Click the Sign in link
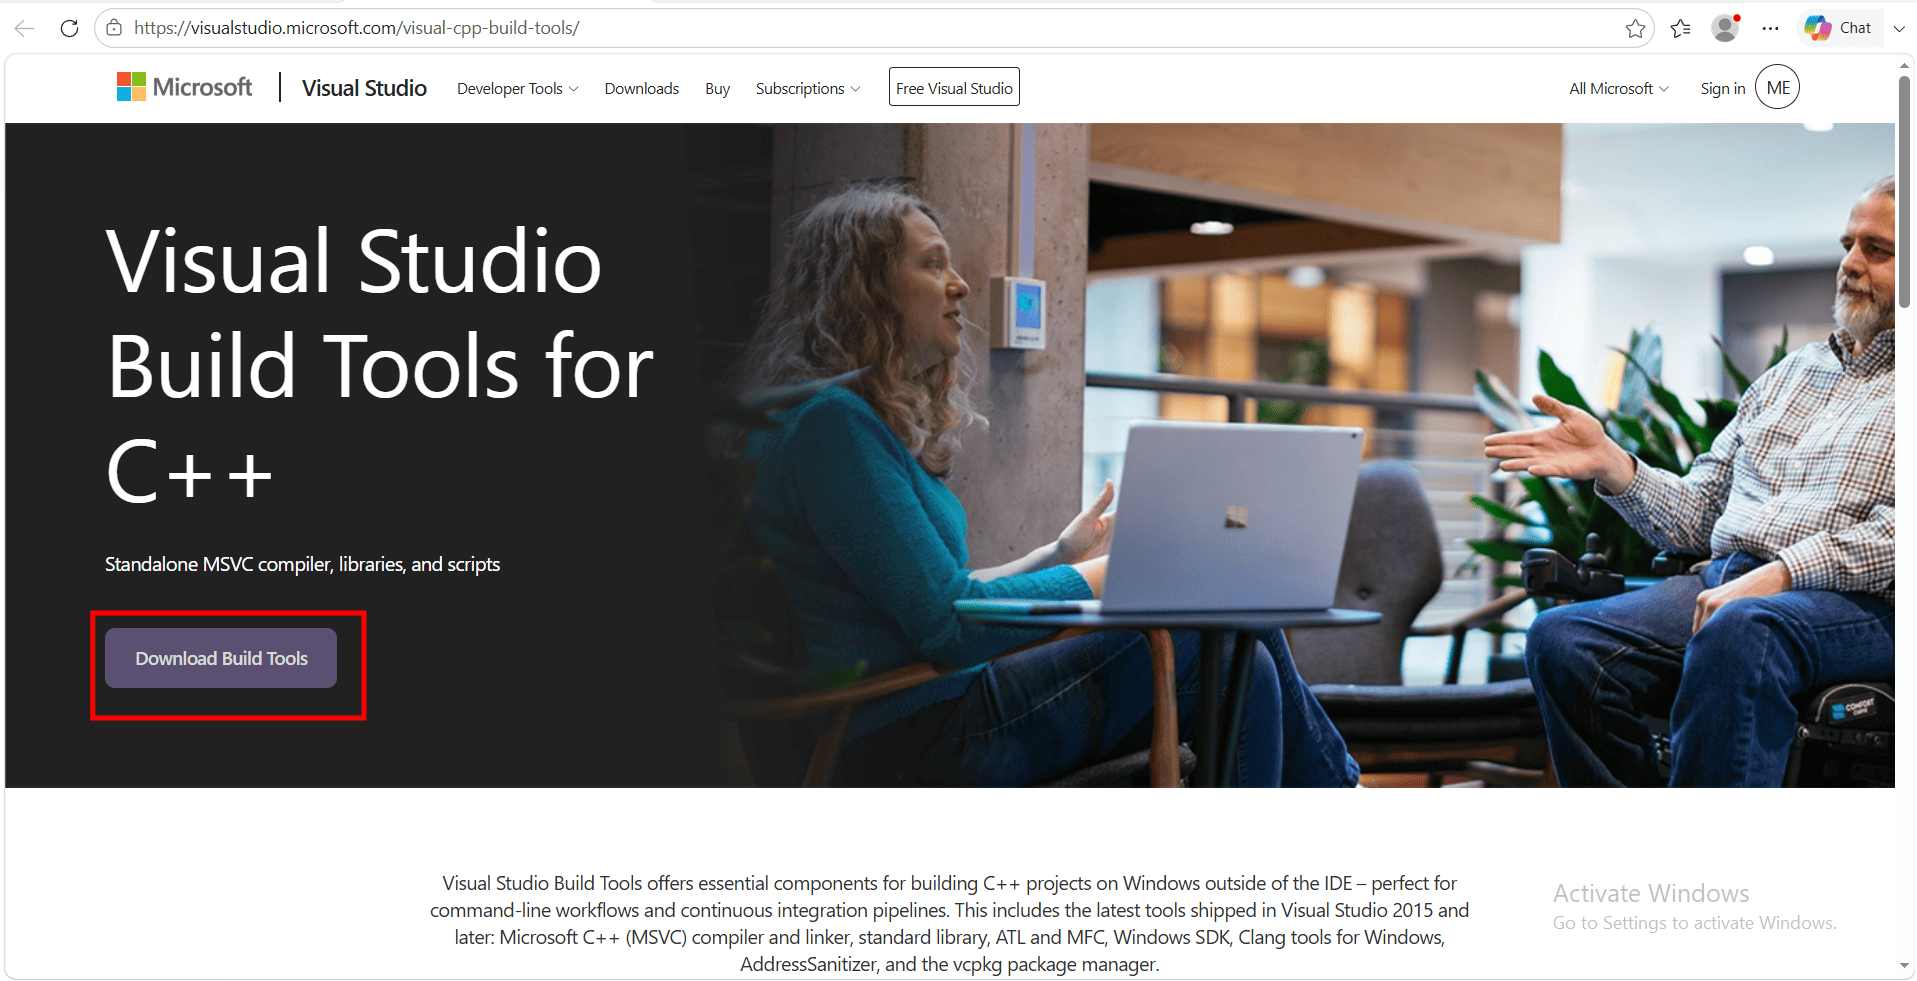Viewport: 1917px width, 981px height. [1722, 89]
